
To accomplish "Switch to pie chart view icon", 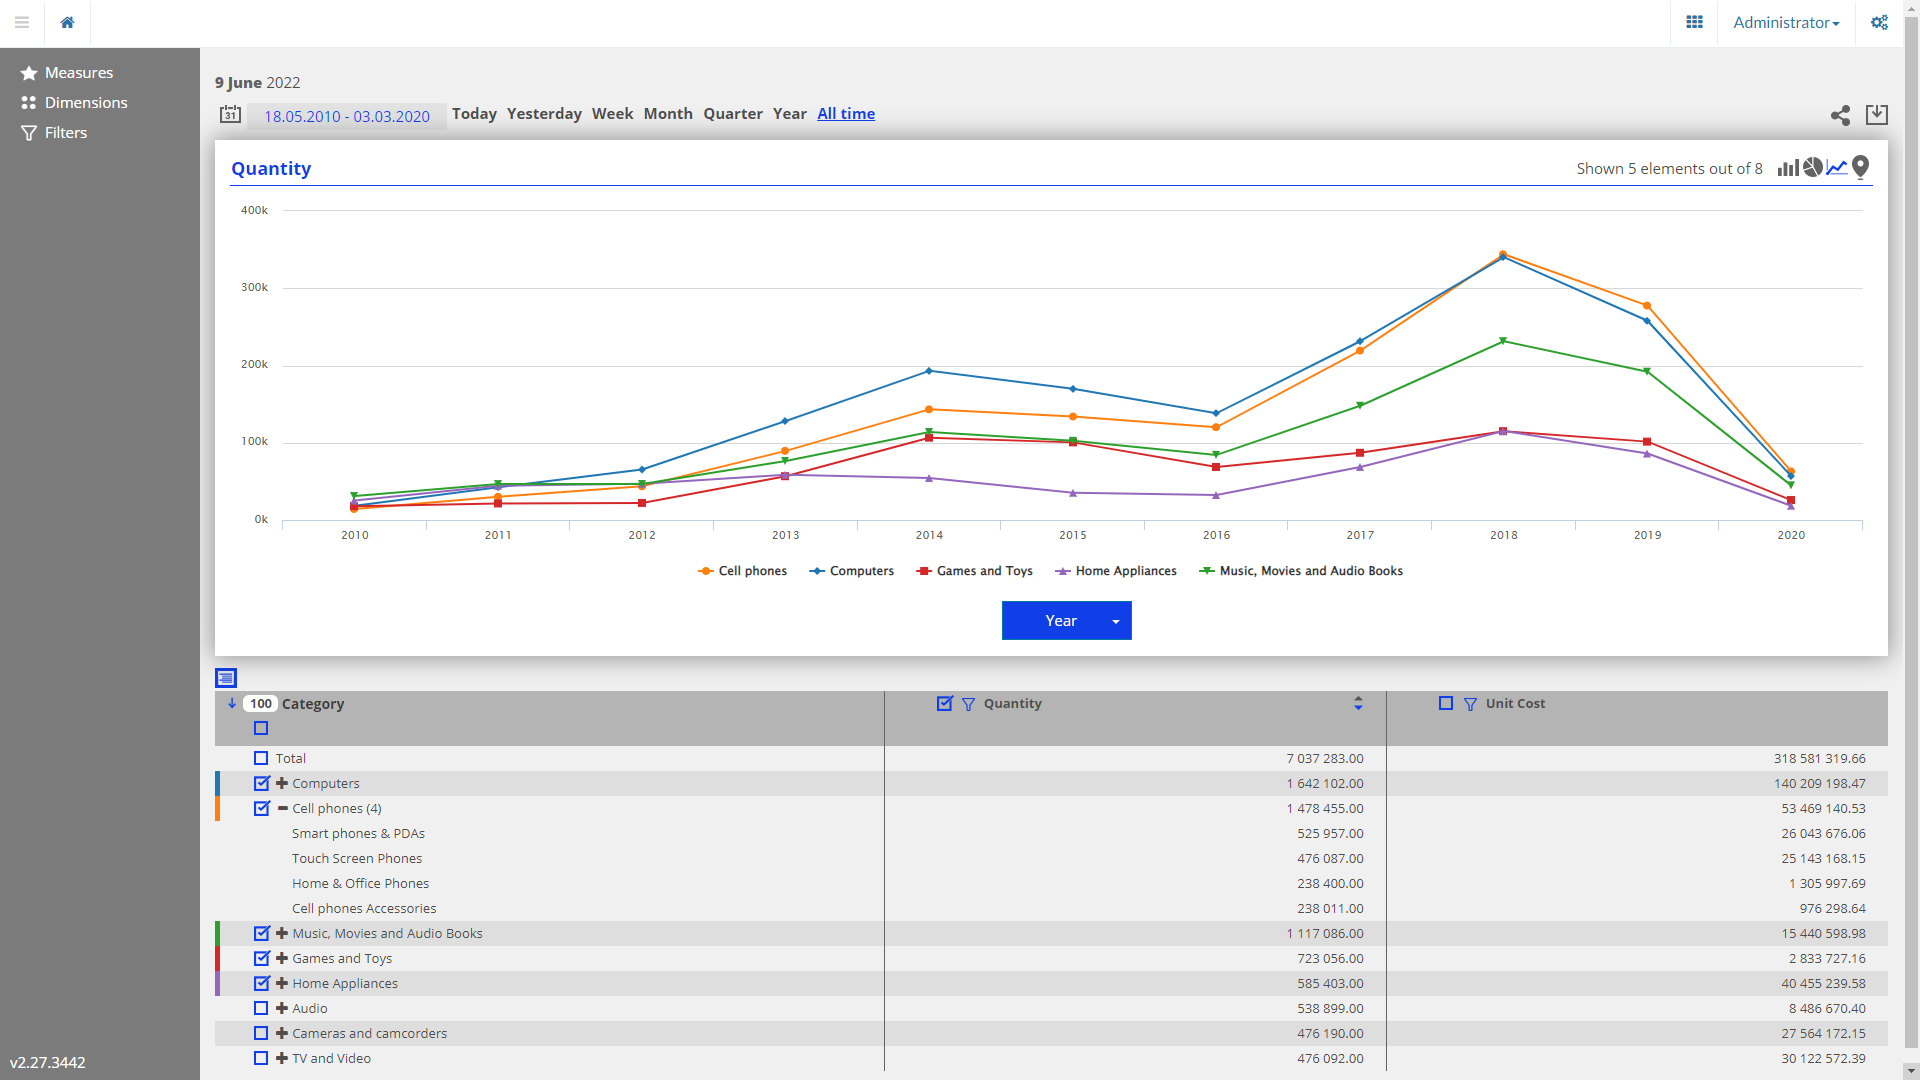I will coord(1812,168).
